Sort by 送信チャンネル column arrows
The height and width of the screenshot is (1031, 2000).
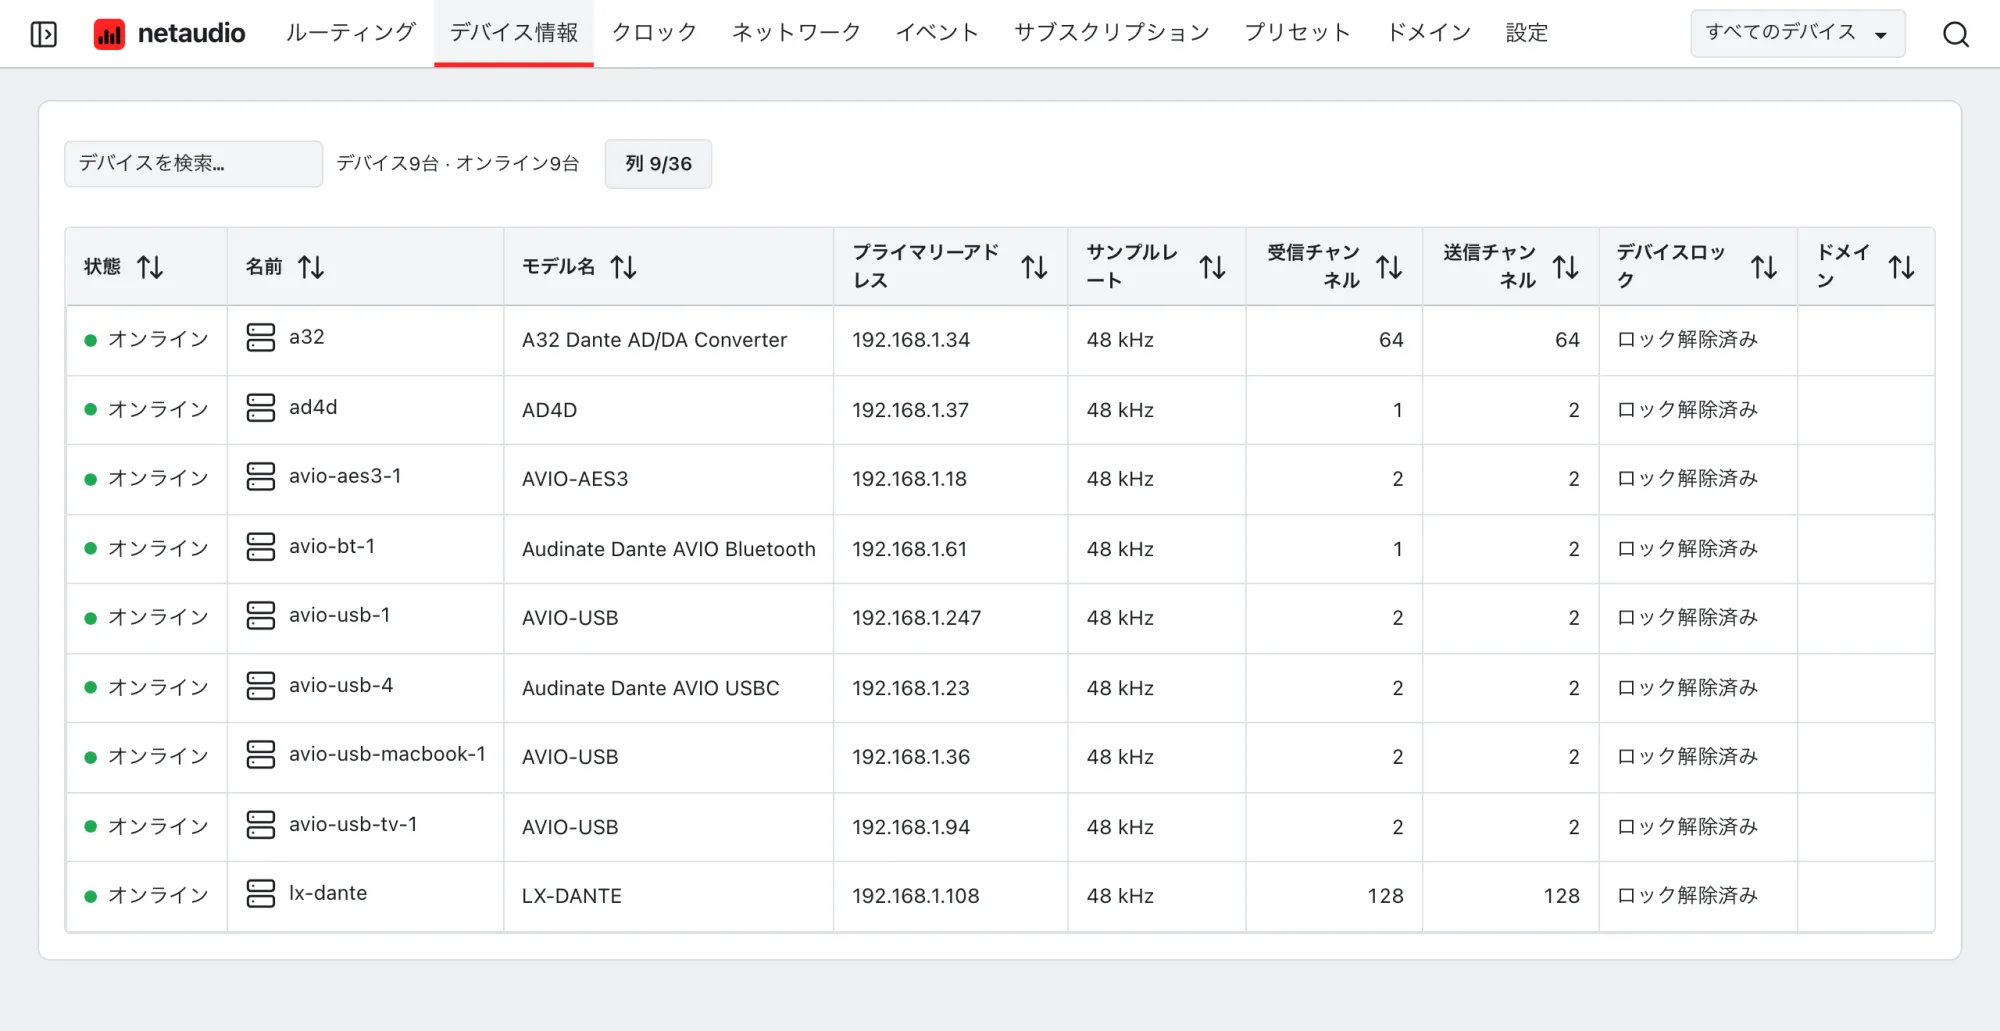coord(1566,267)
